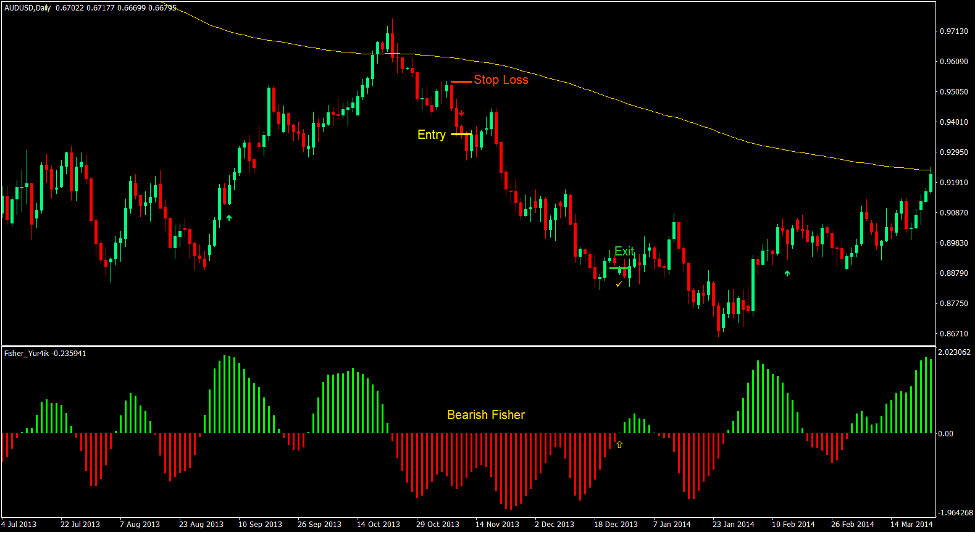Screen dimensions: 977x533
Task: Click the yellow Entry horizontal line marker
Action: pos(461,134)
